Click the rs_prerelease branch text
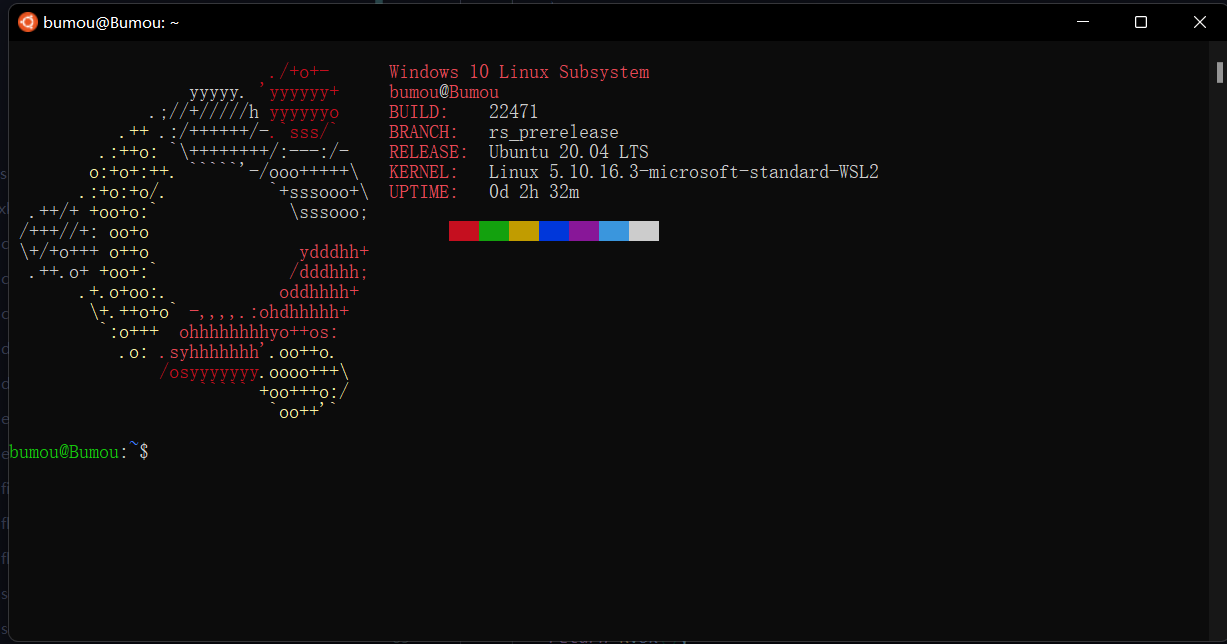This screenshot has height=644, width=1227. click(x=554, y=131)
